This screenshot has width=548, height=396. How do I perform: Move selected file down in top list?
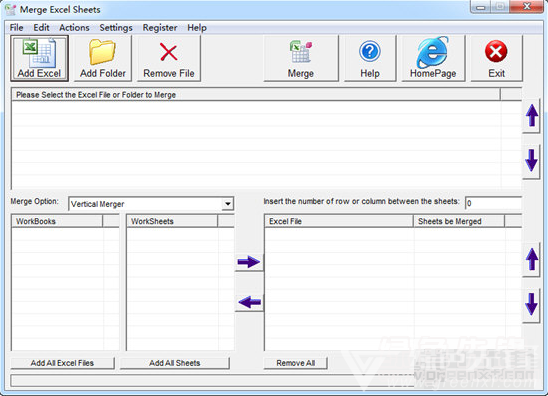(532, 161)
